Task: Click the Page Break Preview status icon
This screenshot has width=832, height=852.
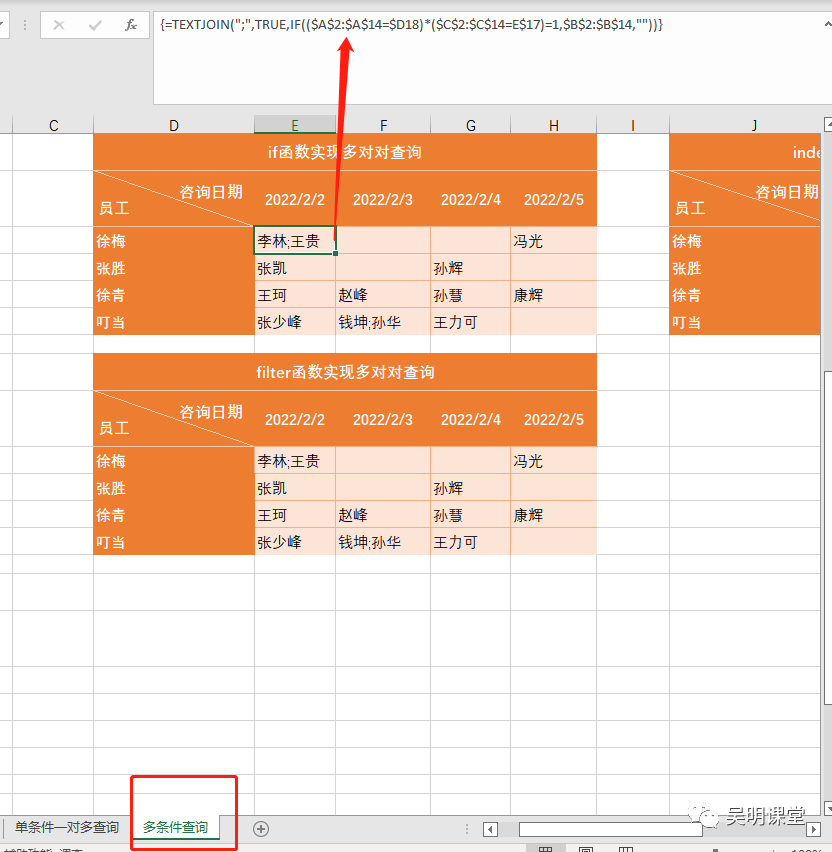Action: tap(626, 849)
